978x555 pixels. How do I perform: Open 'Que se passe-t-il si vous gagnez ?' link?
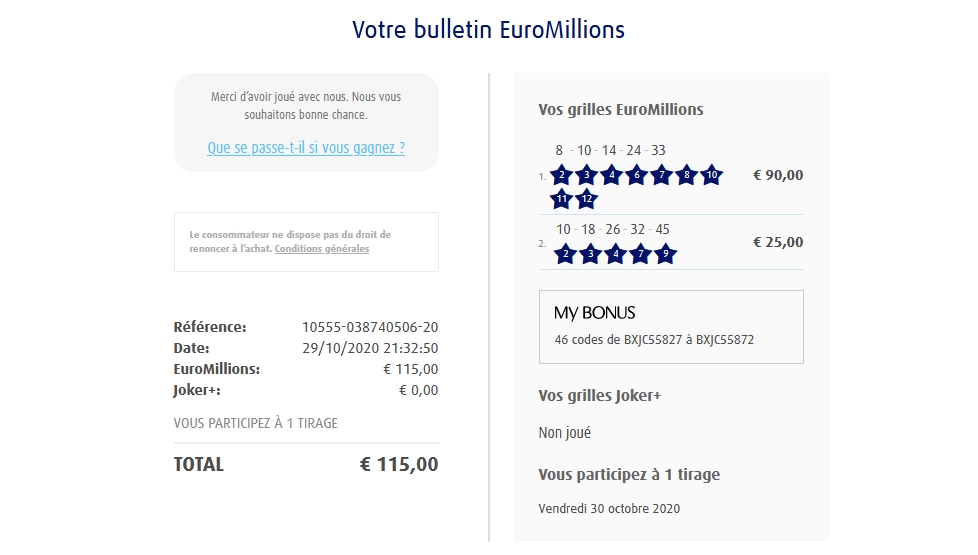306,148
